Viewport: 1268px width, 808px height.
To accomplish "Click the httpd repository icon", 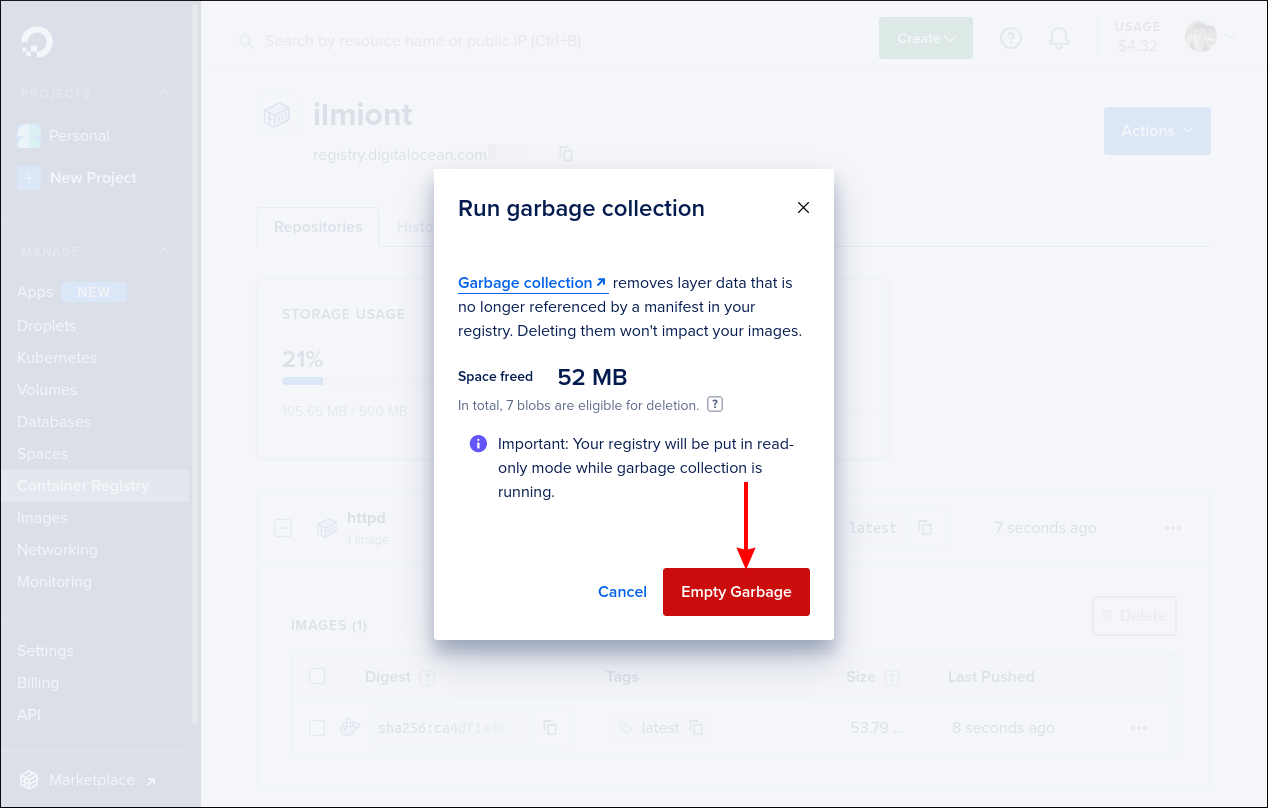I will (326, 528).
